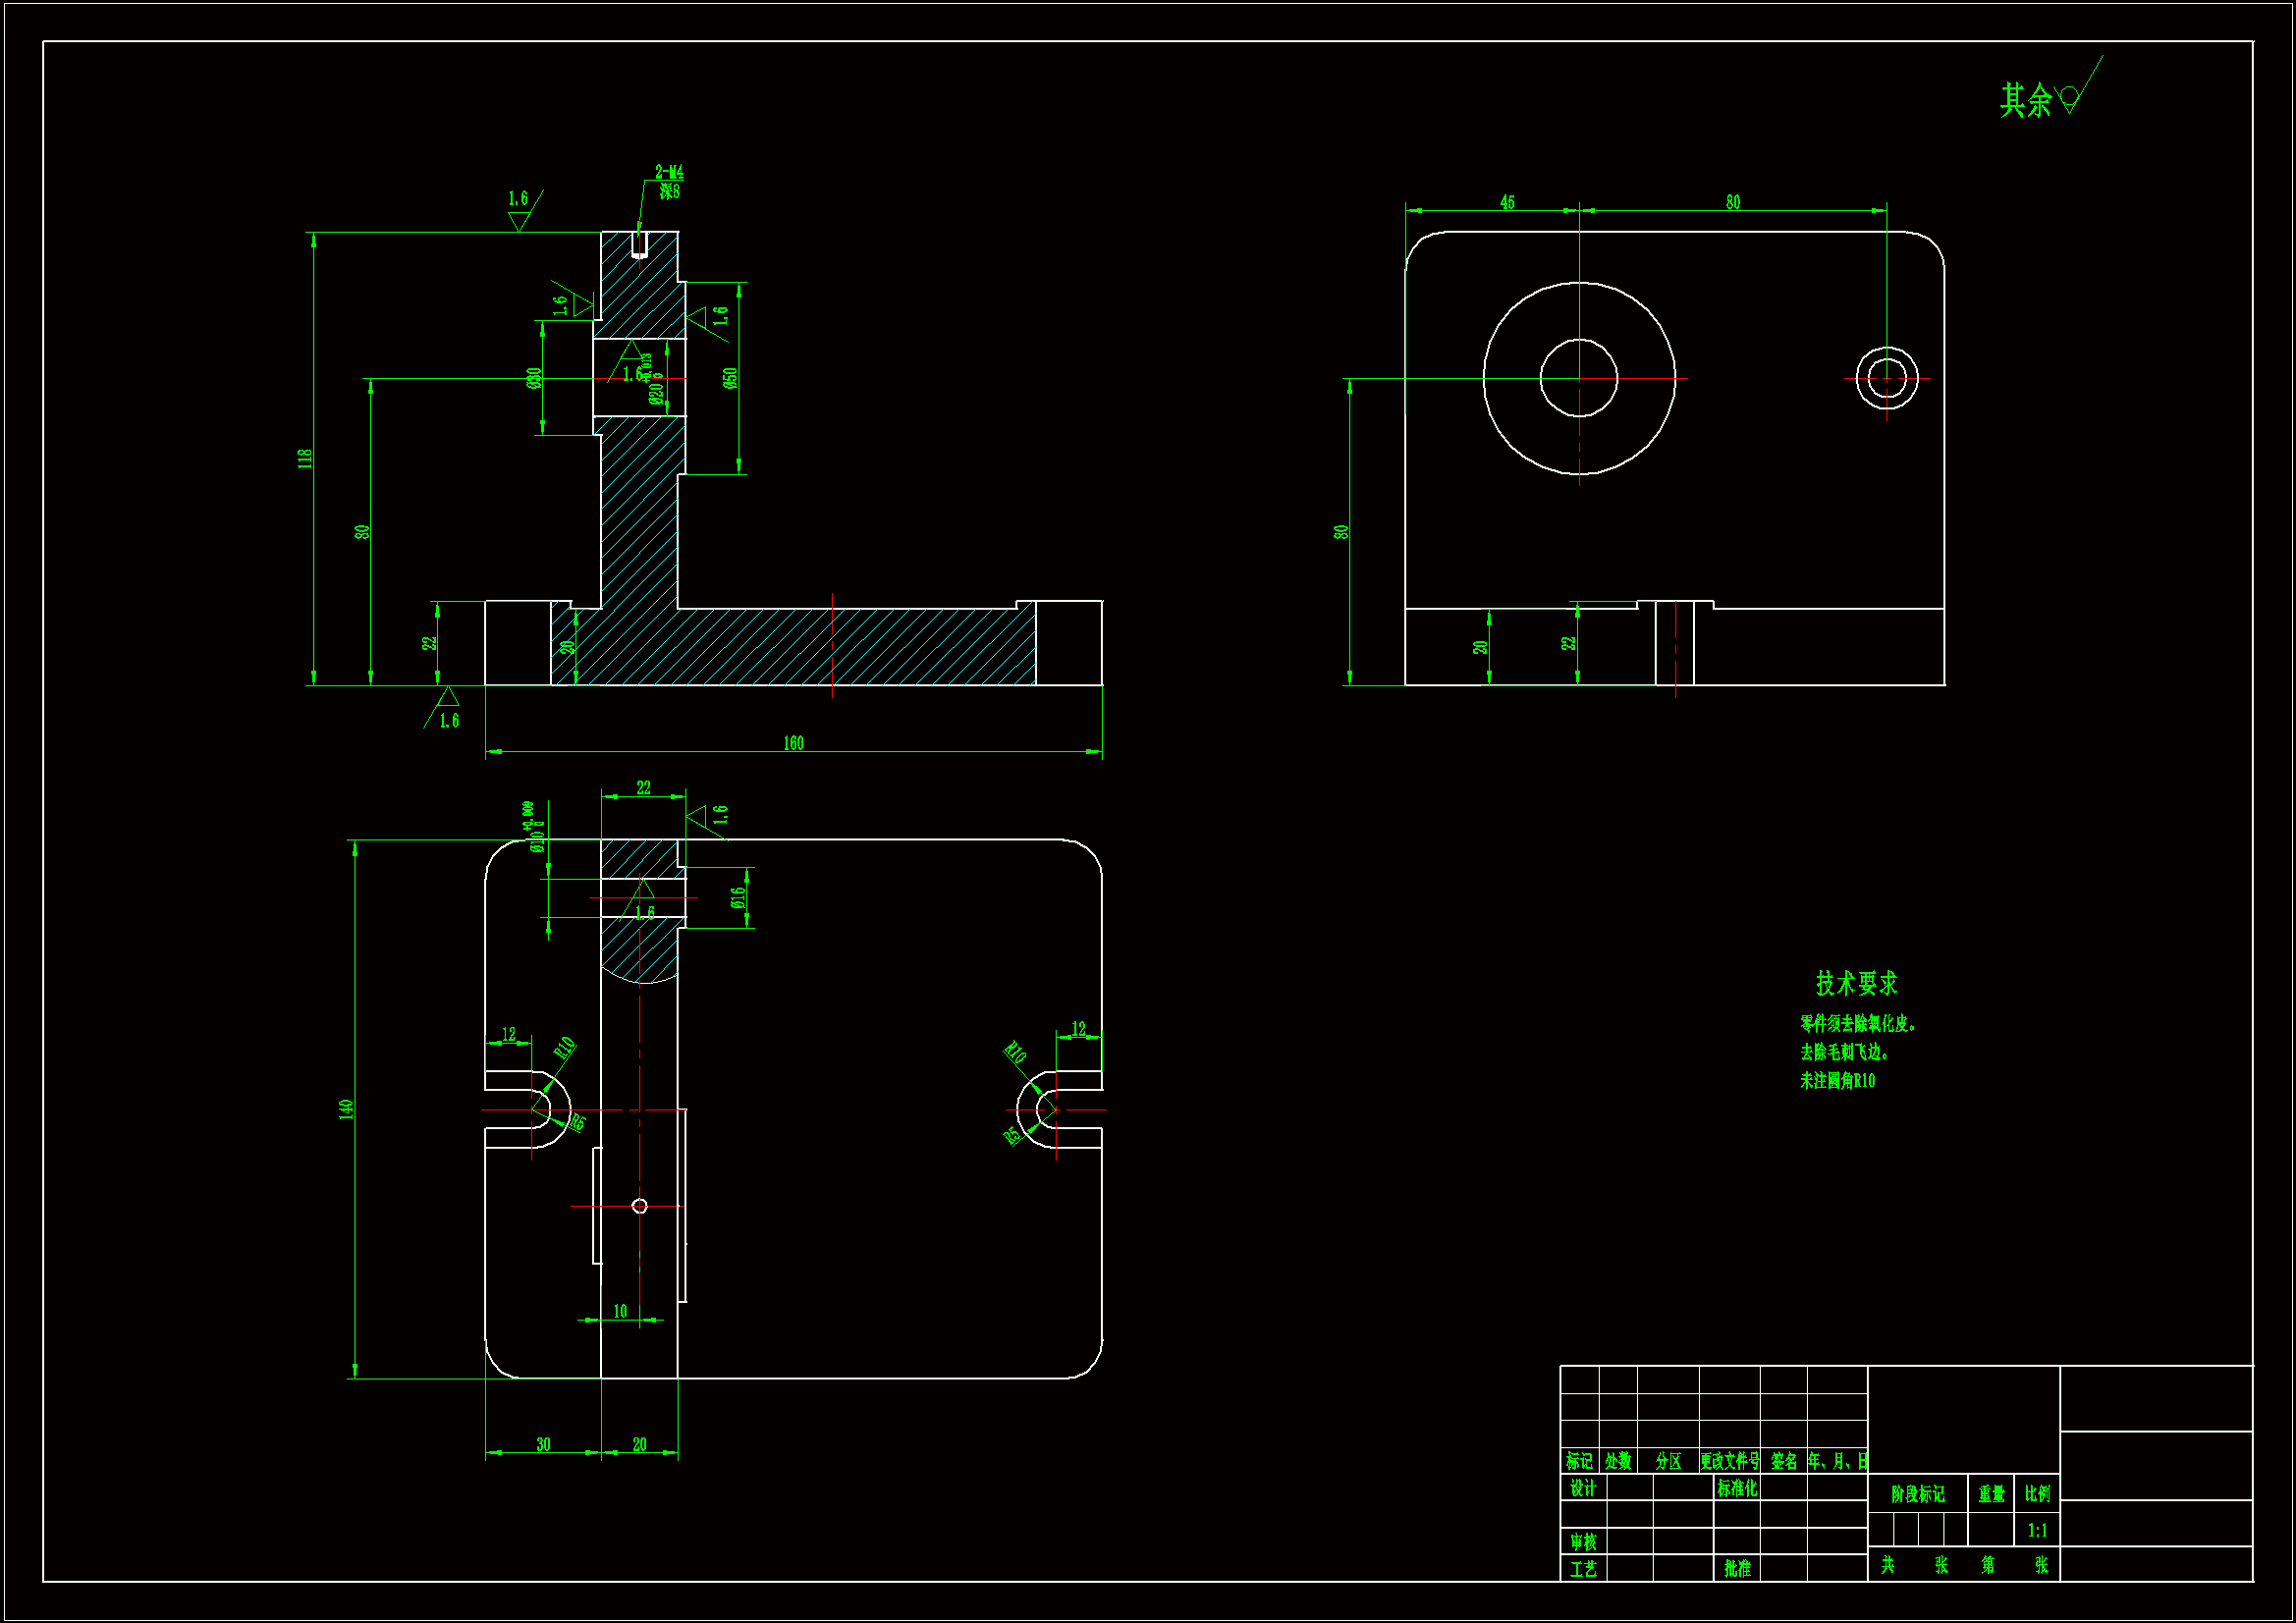Select the ø50 diameter dimension
The width and height of the screenshot is (2296, 1623).
click(x=730, y=378)
